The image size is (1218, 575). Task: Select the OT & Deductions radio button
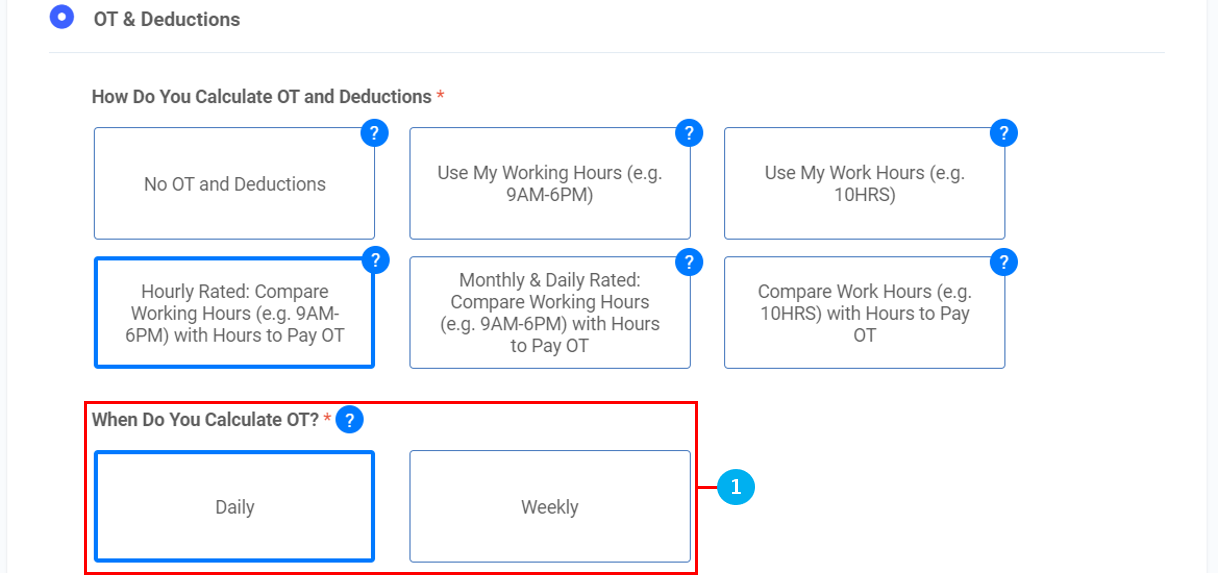[x=62, y=17]
